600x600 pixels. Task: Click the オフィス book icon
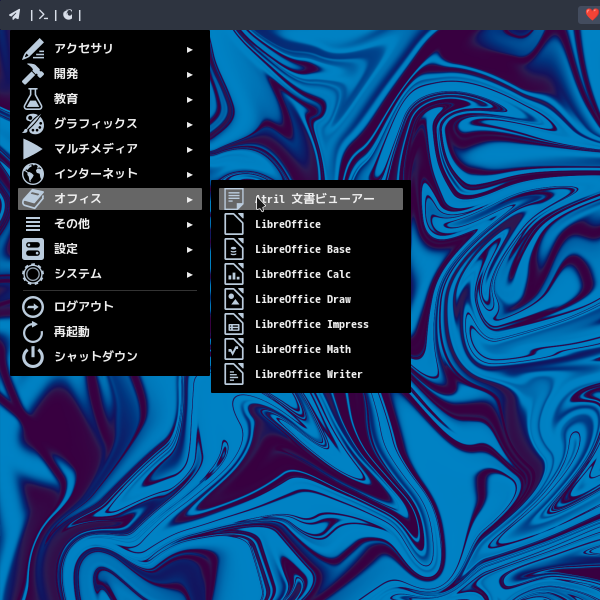coord(33,199)
